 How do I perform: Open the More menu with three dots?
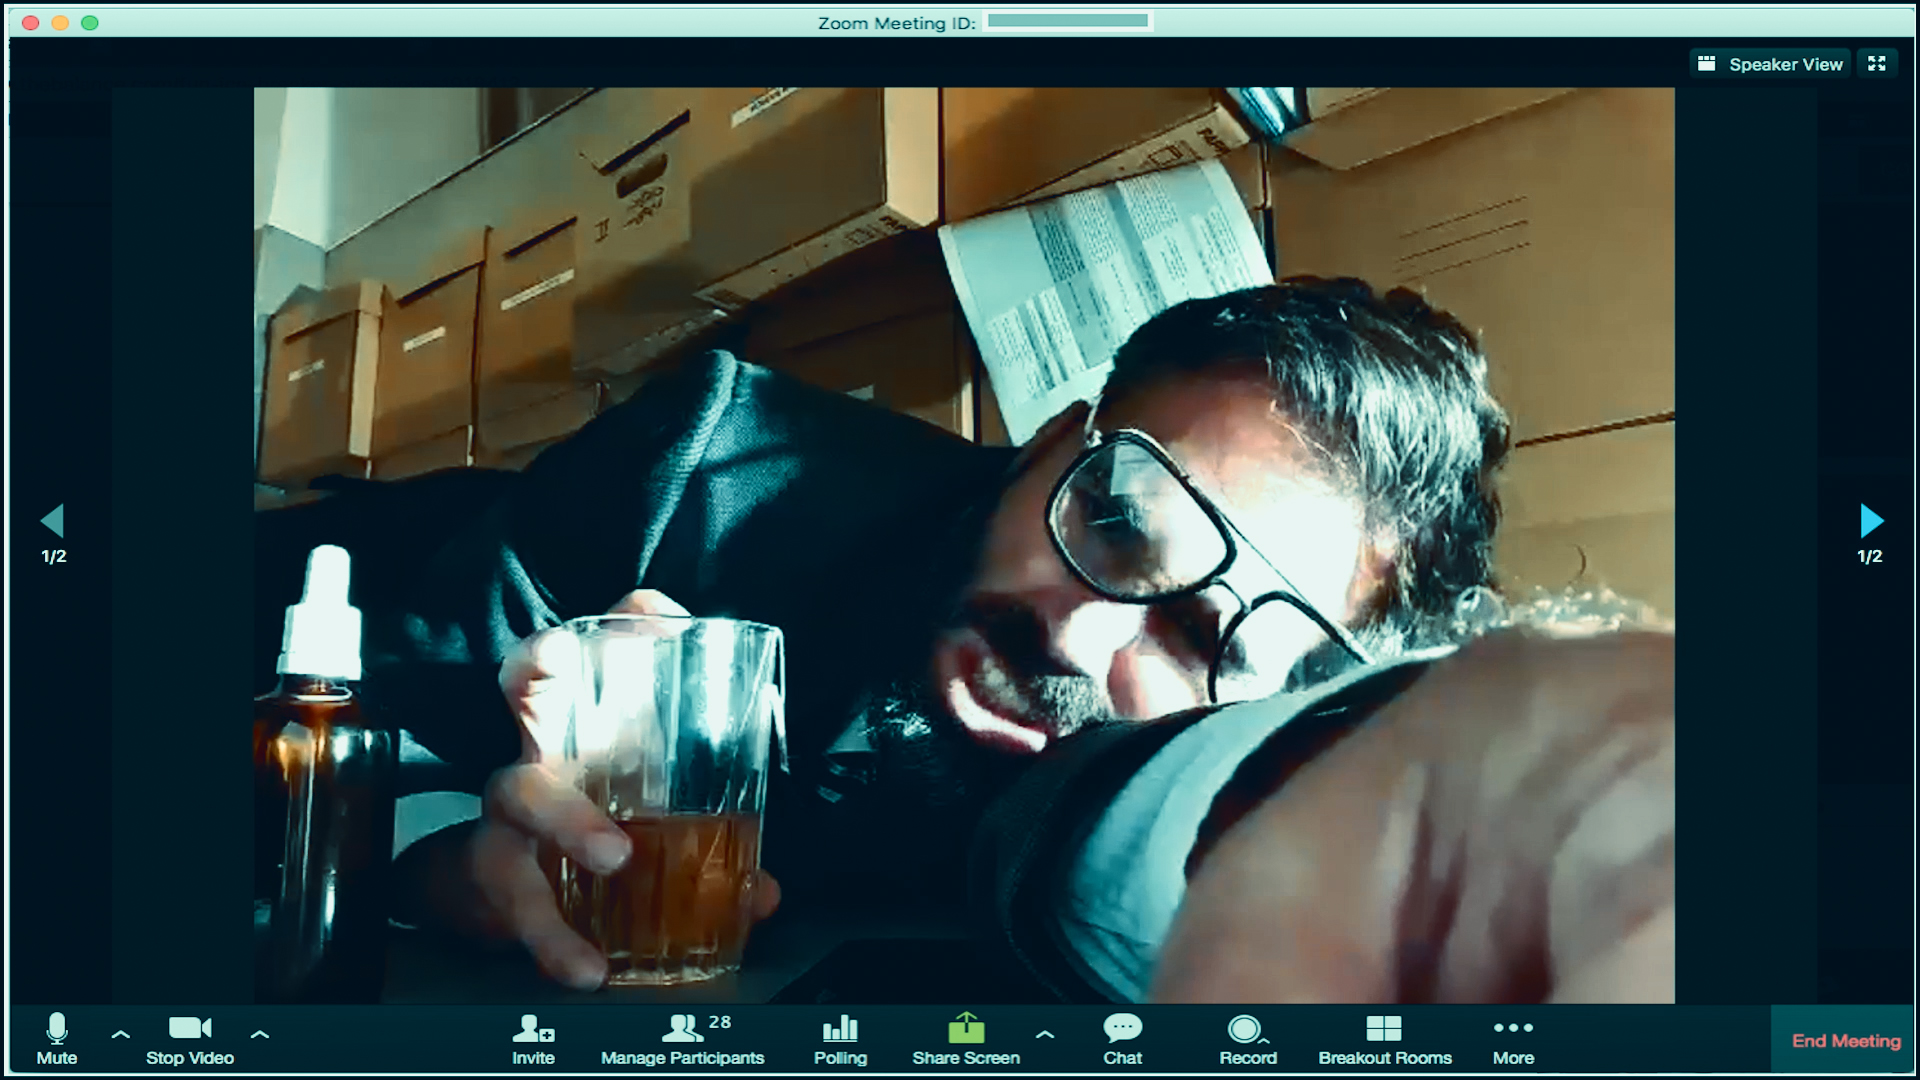tap(1513, 1028)
